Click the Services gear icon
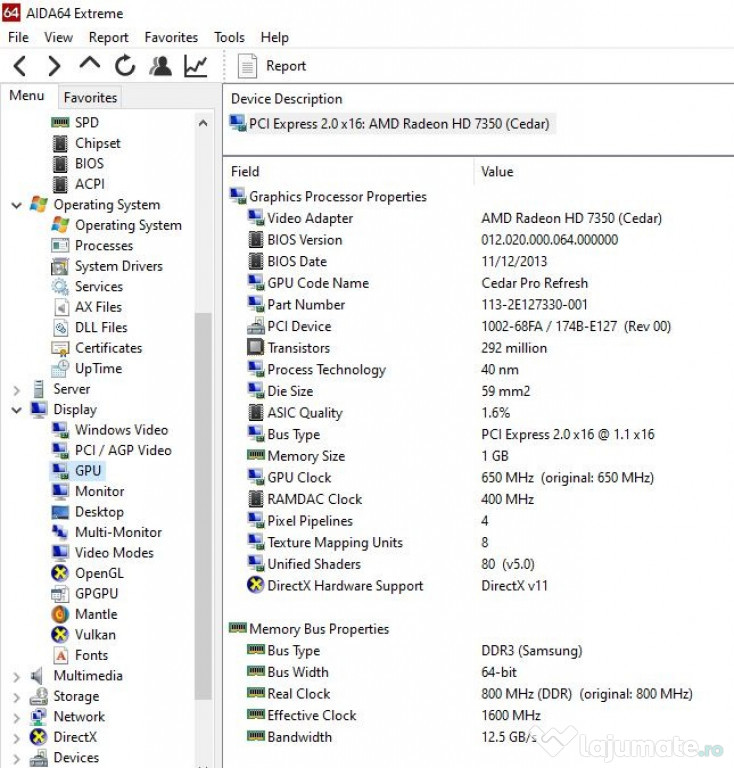Viewport: 734px width, 768px height. 60,286
